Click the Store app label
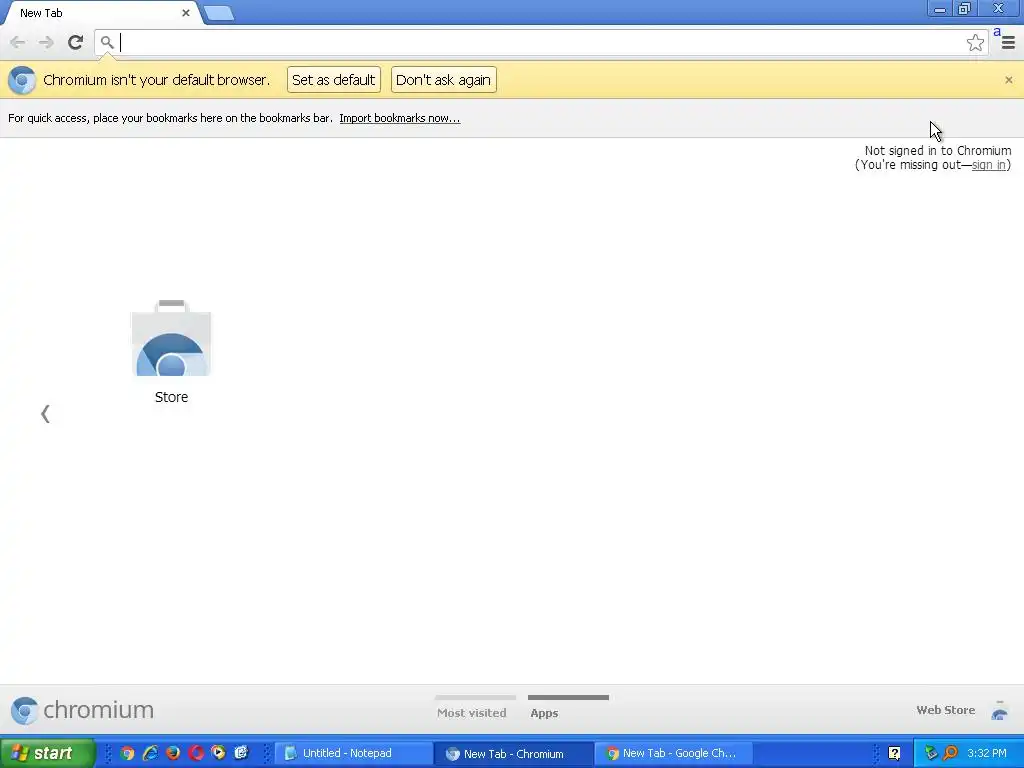Viewport: 1024px width, 768px height. tap(171, 397)
